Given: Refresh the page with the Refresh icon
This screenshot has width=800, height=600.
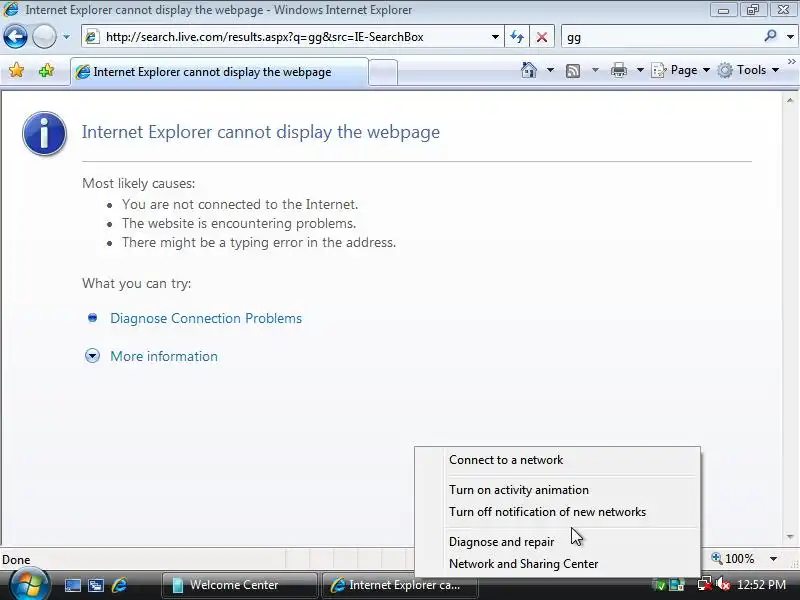Looking at the screenshot, I should 517,37.
